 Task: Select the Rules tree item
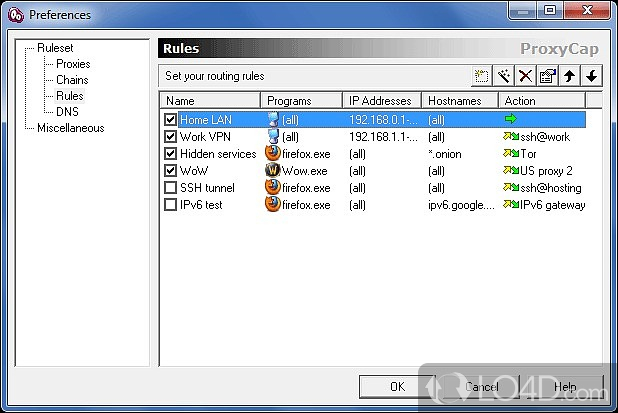click(x=70, y=96)
